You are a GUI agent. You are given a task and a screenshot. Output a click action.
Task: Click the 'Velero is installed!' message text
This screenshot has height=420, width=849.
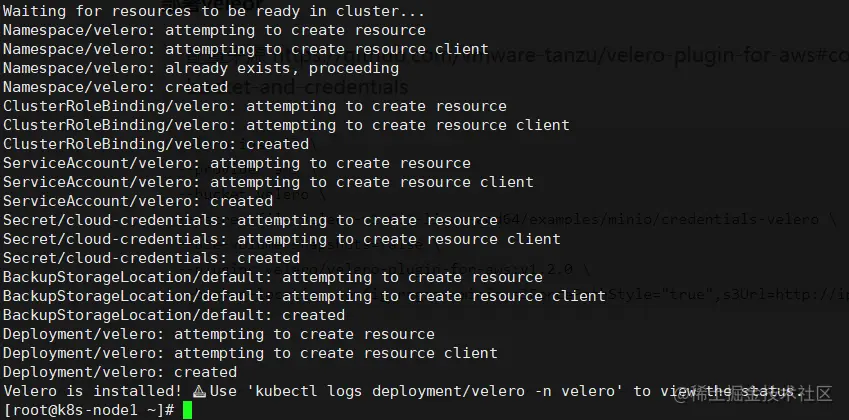[x=92, y=391]
